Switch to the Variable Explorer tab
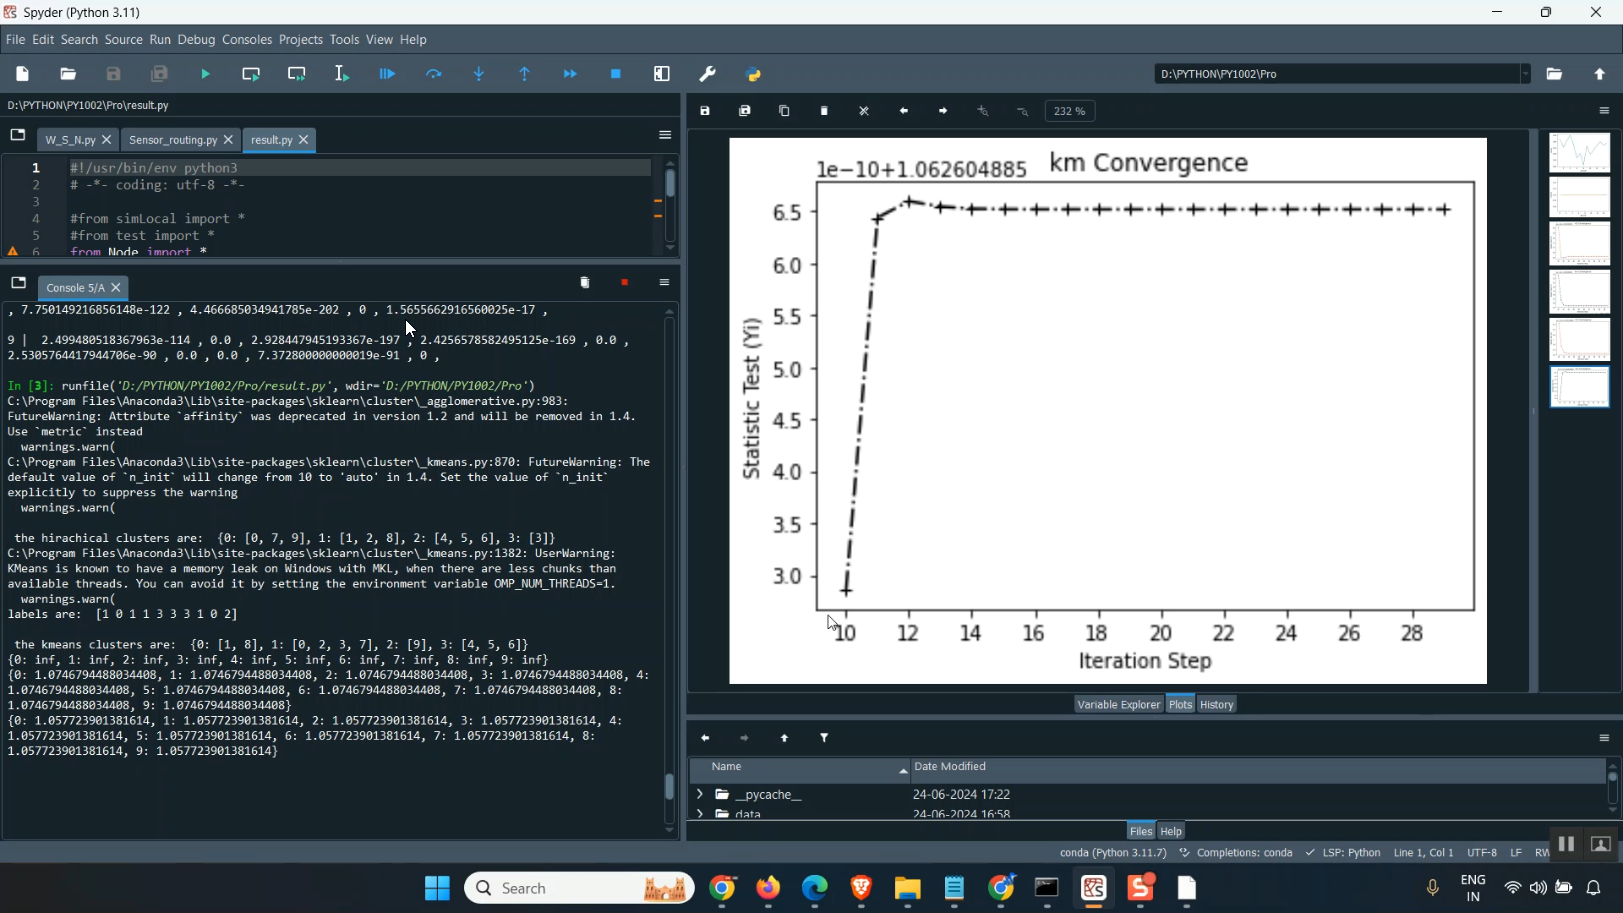1623x913 pixels. tap(1118, 704)
